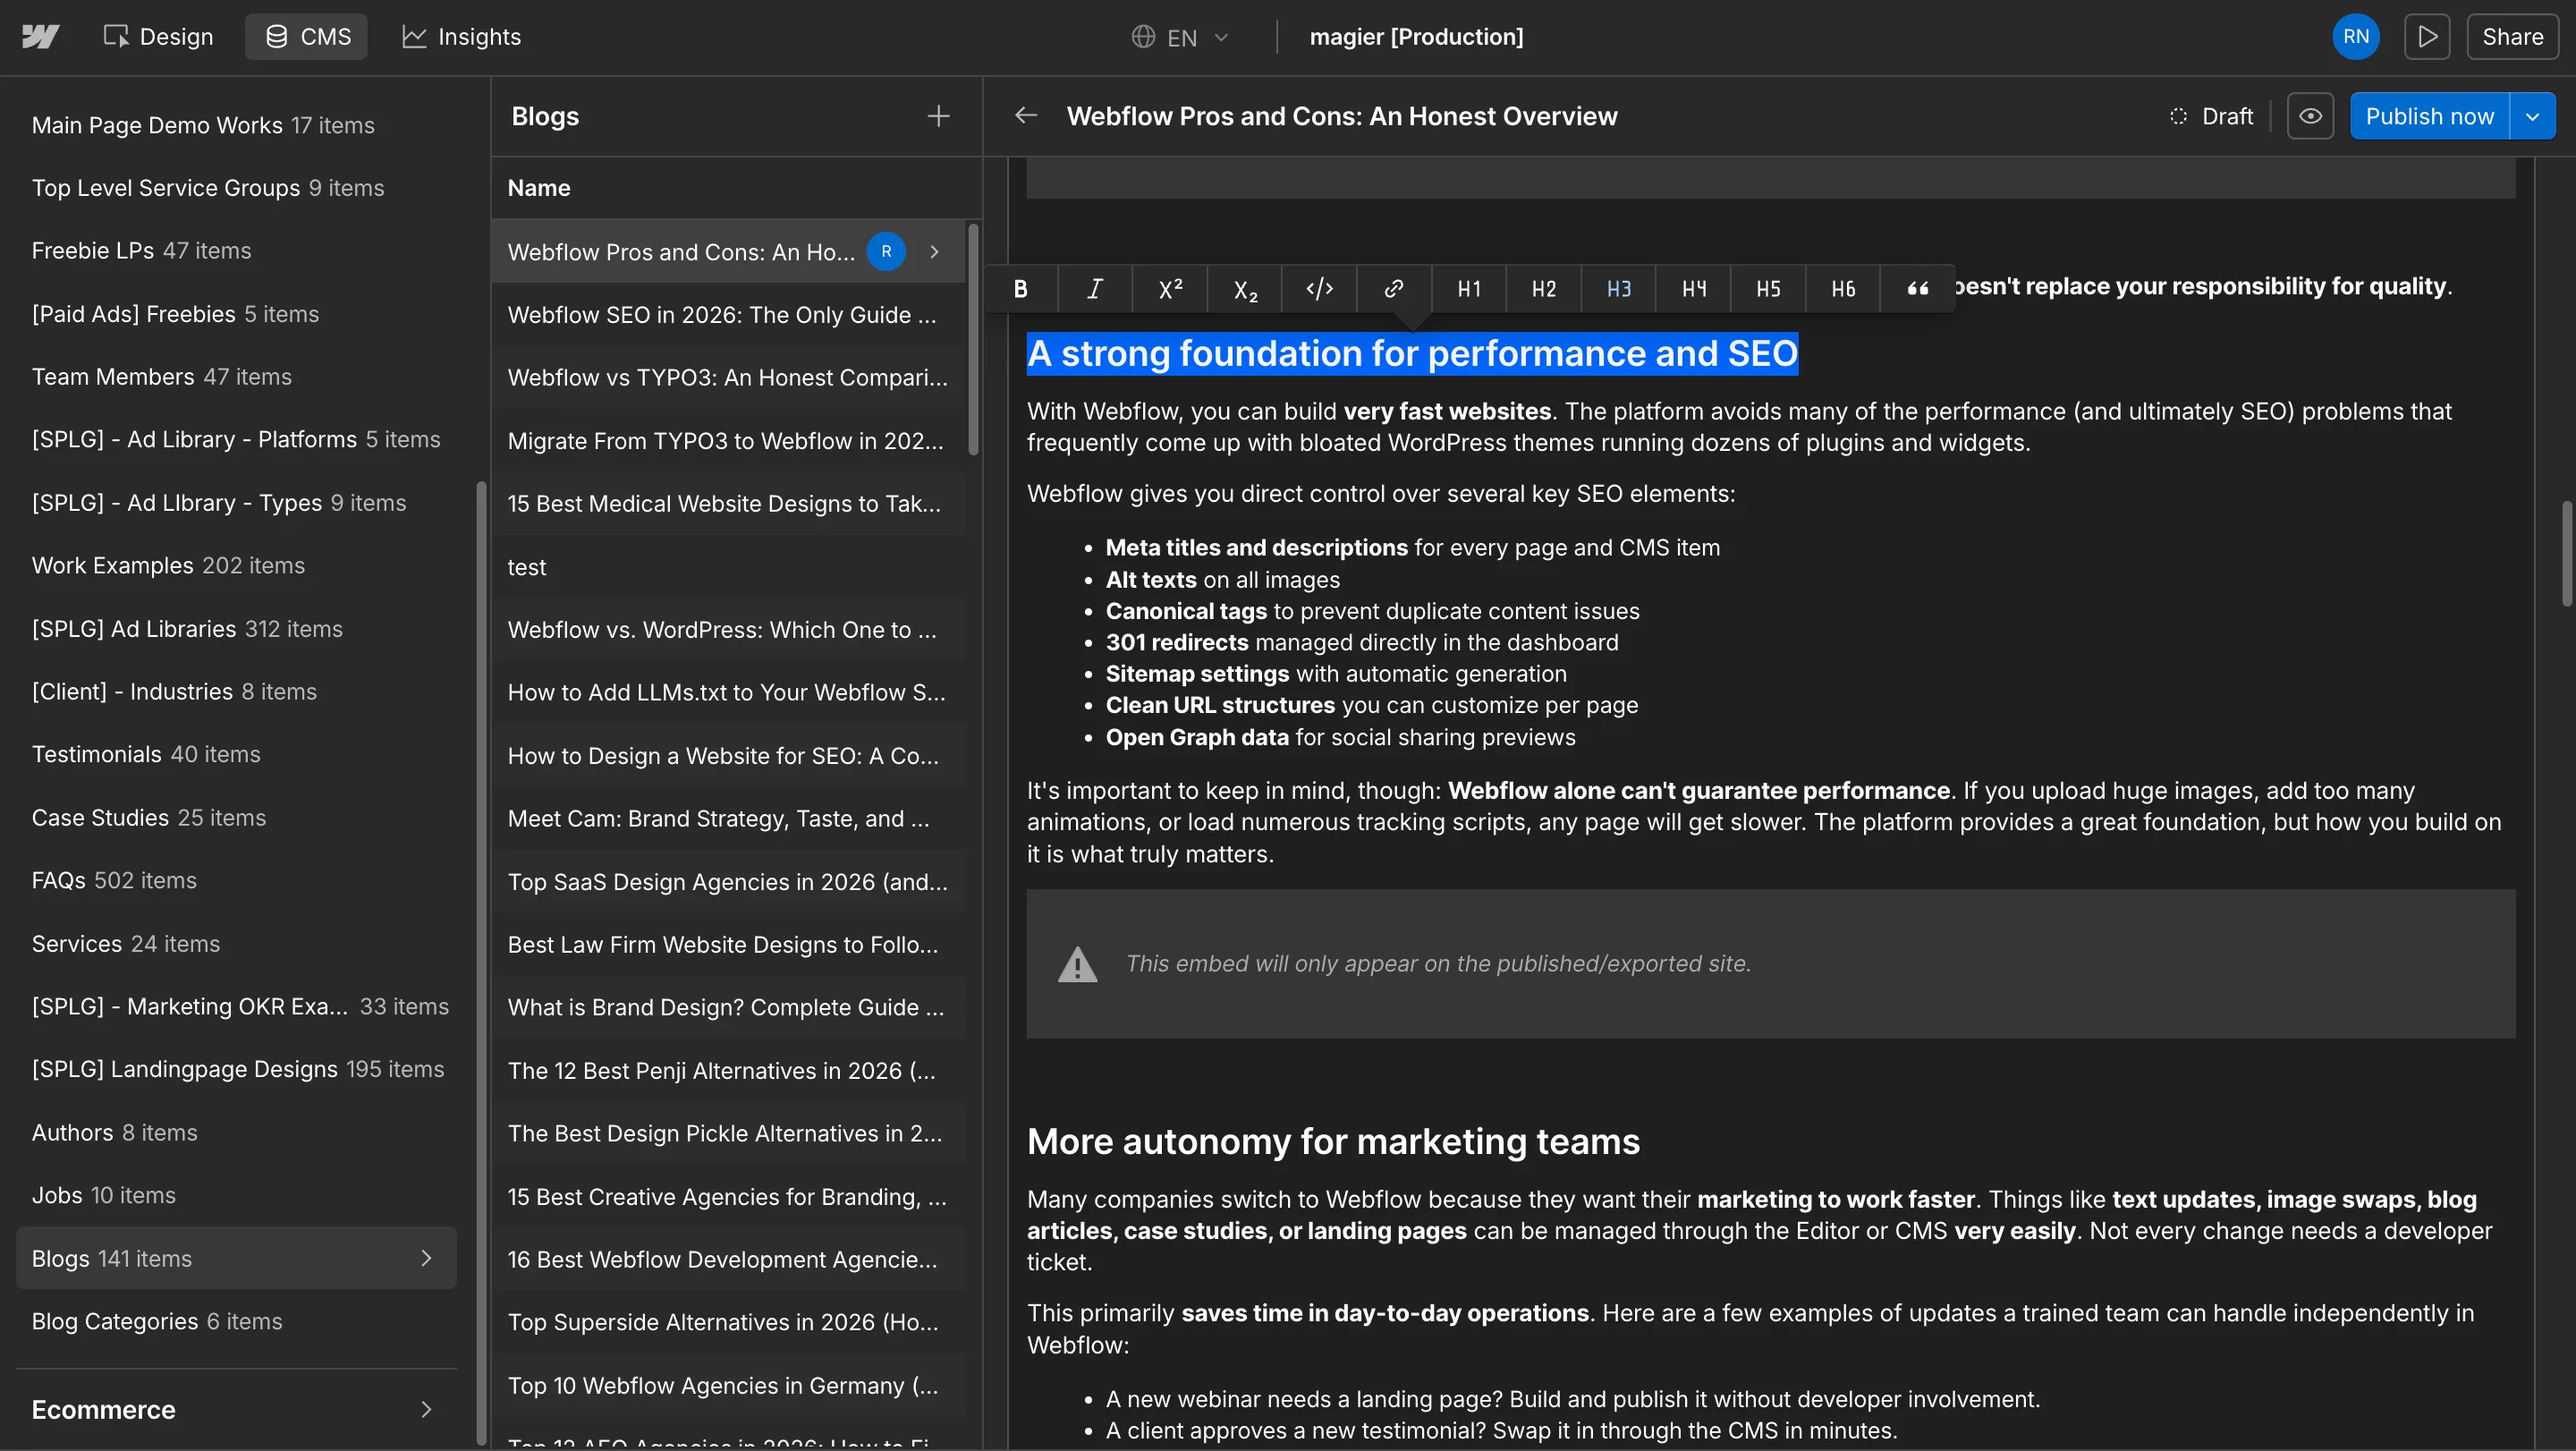Open 'How to Add LLMs.txt' blog item
Viewport: 2576px width, 1451px height.
click(728, 693)
